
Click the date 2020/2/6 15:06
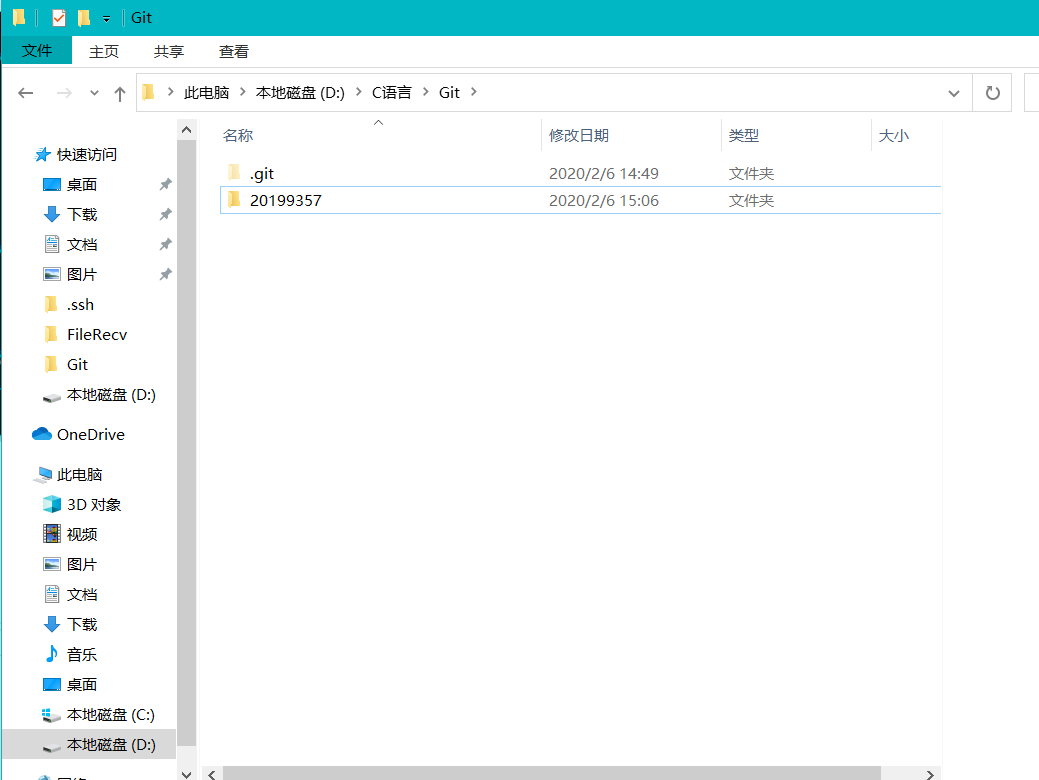point(604,201)
